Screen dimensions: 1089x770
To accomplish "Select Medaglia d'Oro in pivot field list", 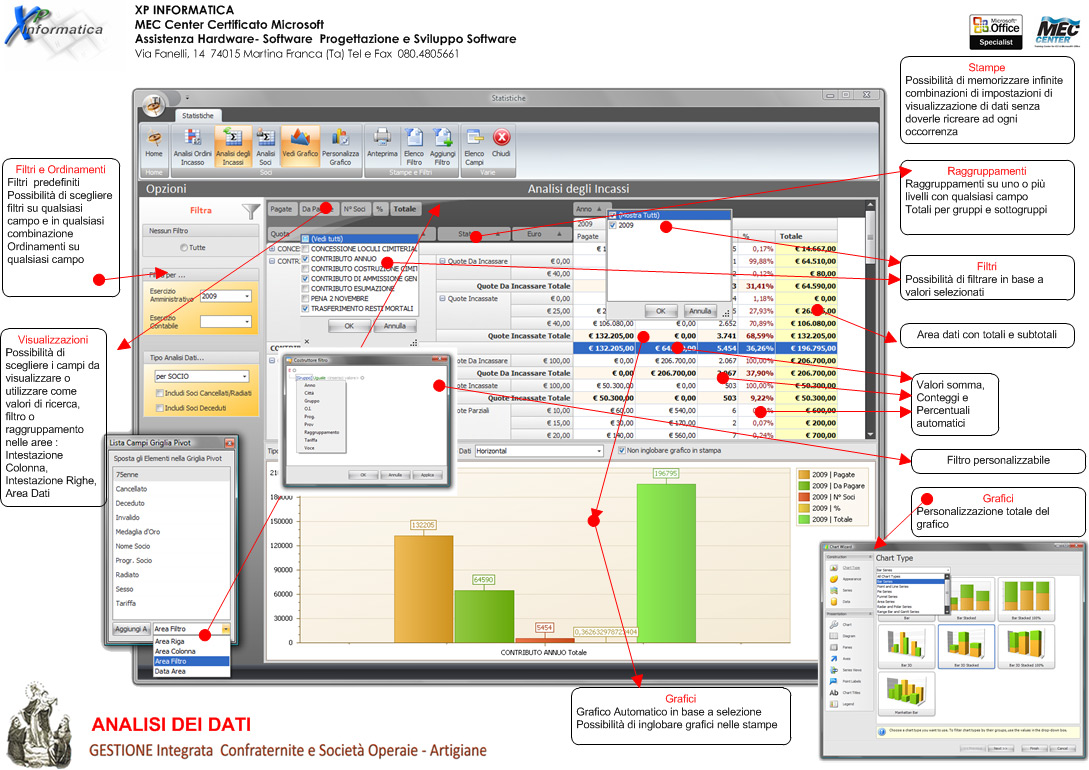I will 140,530.
